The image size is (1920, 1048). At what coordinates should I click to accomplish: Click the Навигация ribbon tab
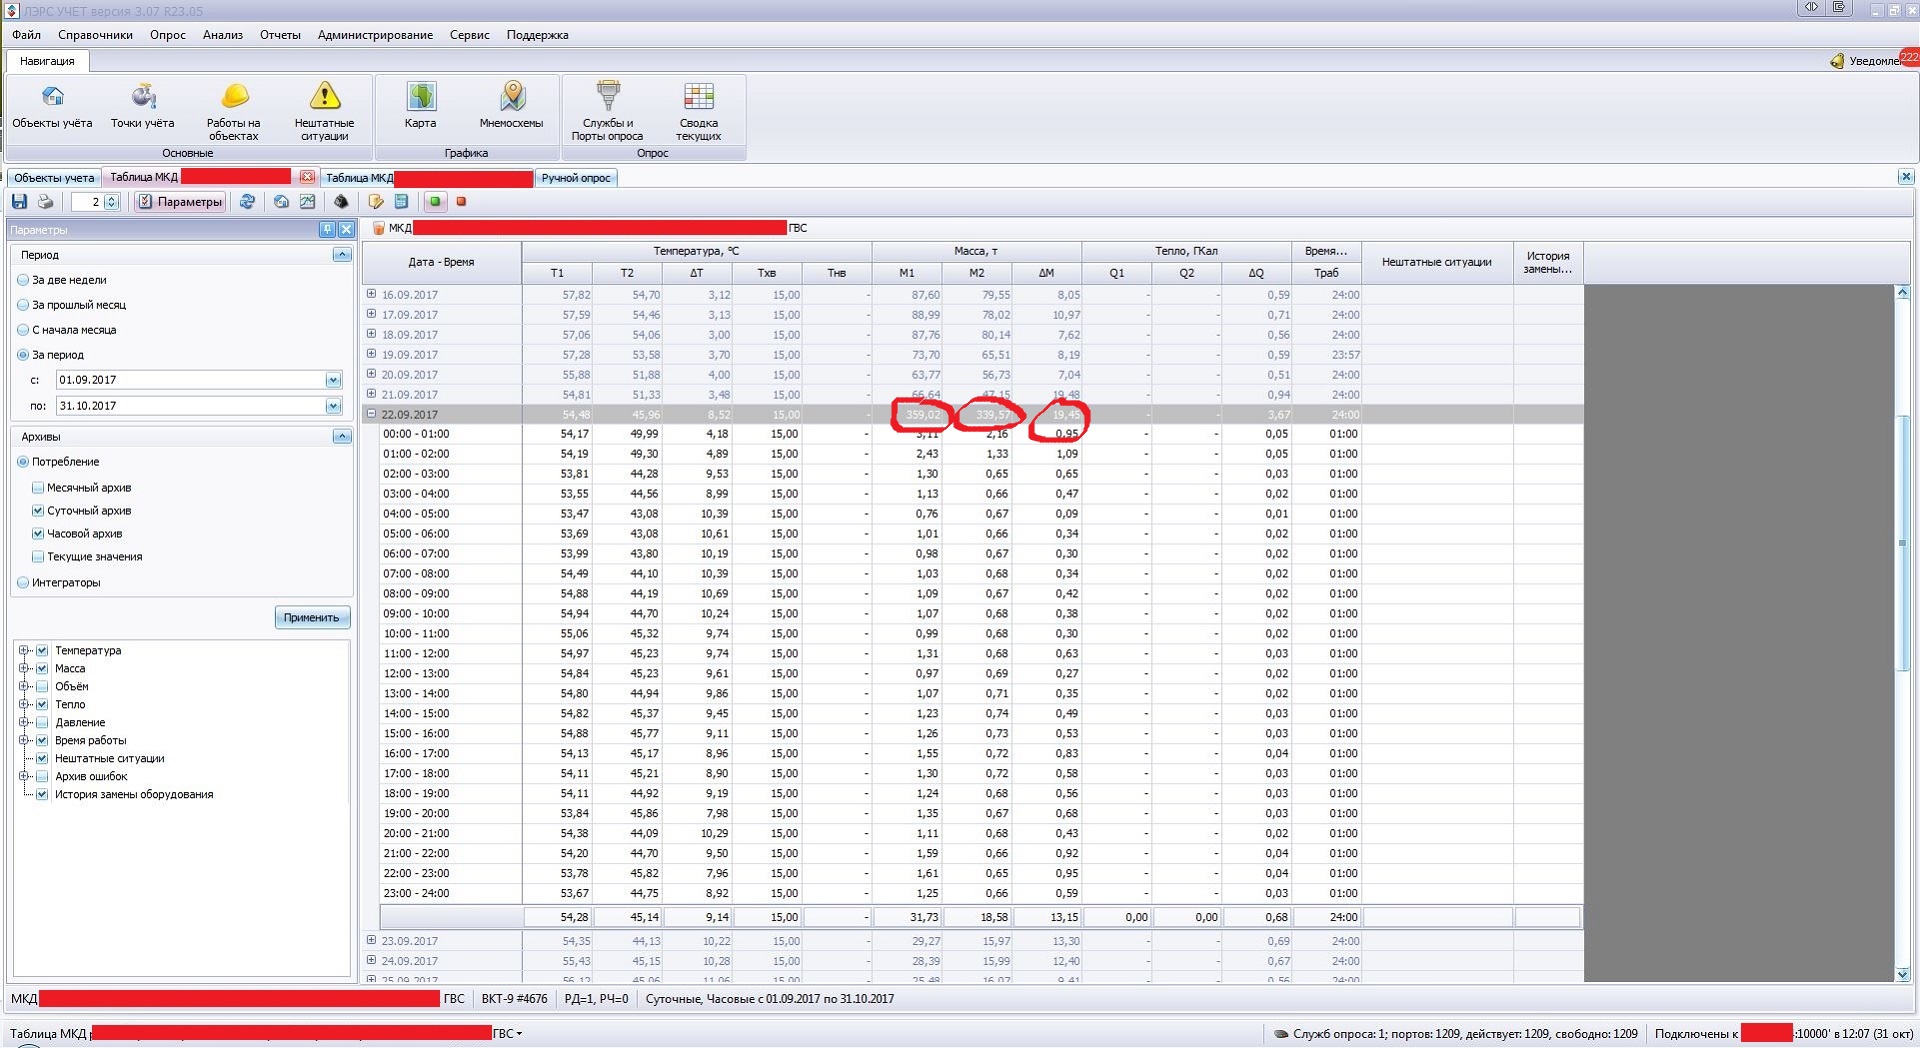(47, 61)
